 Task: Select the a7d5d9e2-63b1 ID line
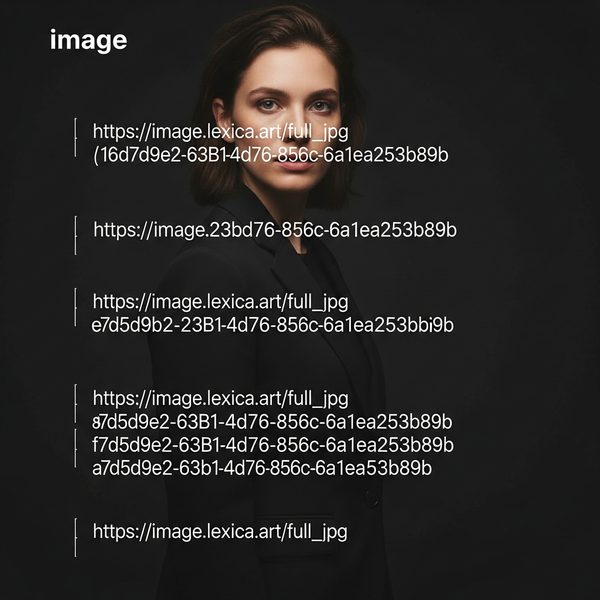262,468
